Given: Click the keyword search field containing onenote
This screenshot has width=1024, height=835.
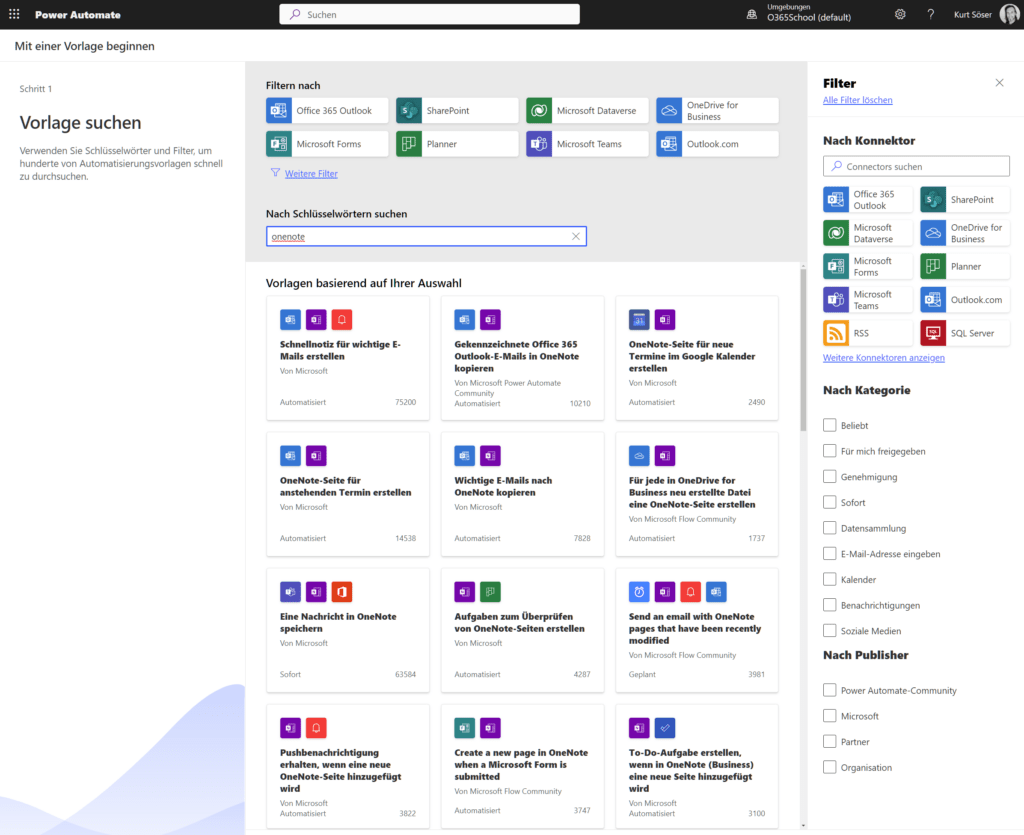Looking at the screenshot, I should tap(426, 236).
